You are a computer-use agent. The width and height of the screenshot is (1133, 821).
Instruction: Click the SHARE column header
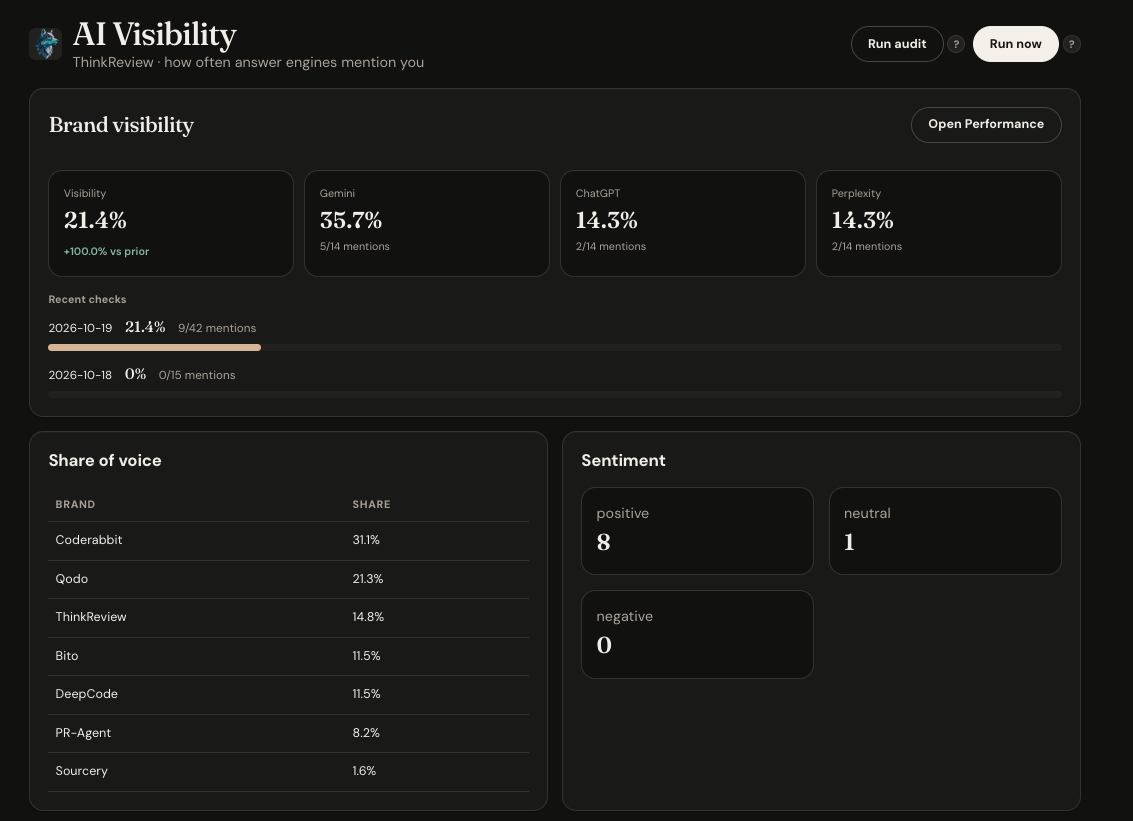pos(371,504)
